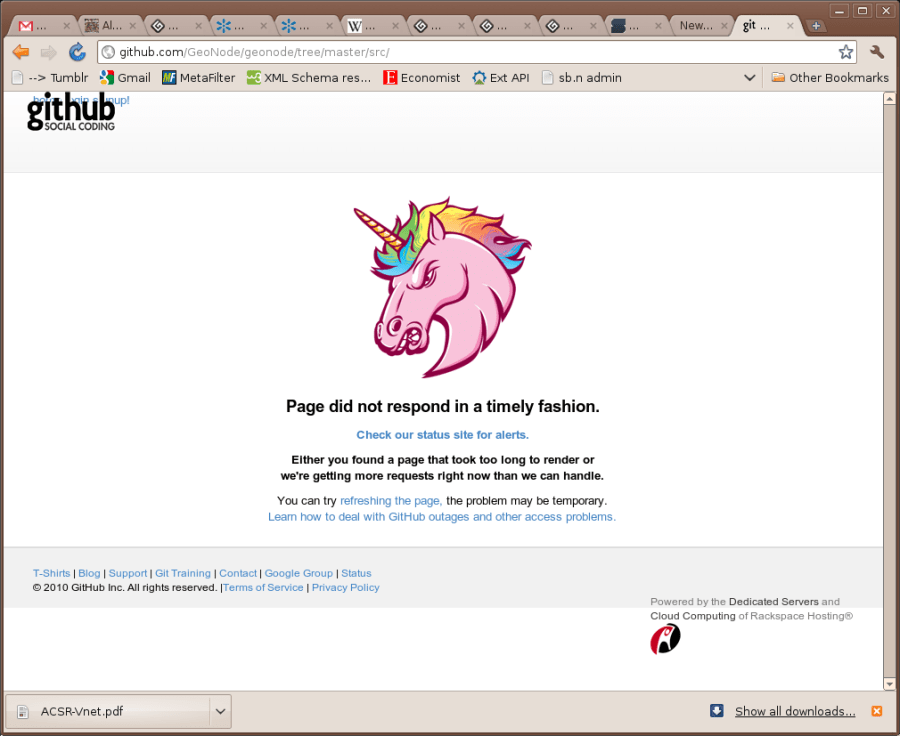This screenshot has width=900, height=736.
Task: Expand the bookmarks bar overflow chevron
Action: 749,77
